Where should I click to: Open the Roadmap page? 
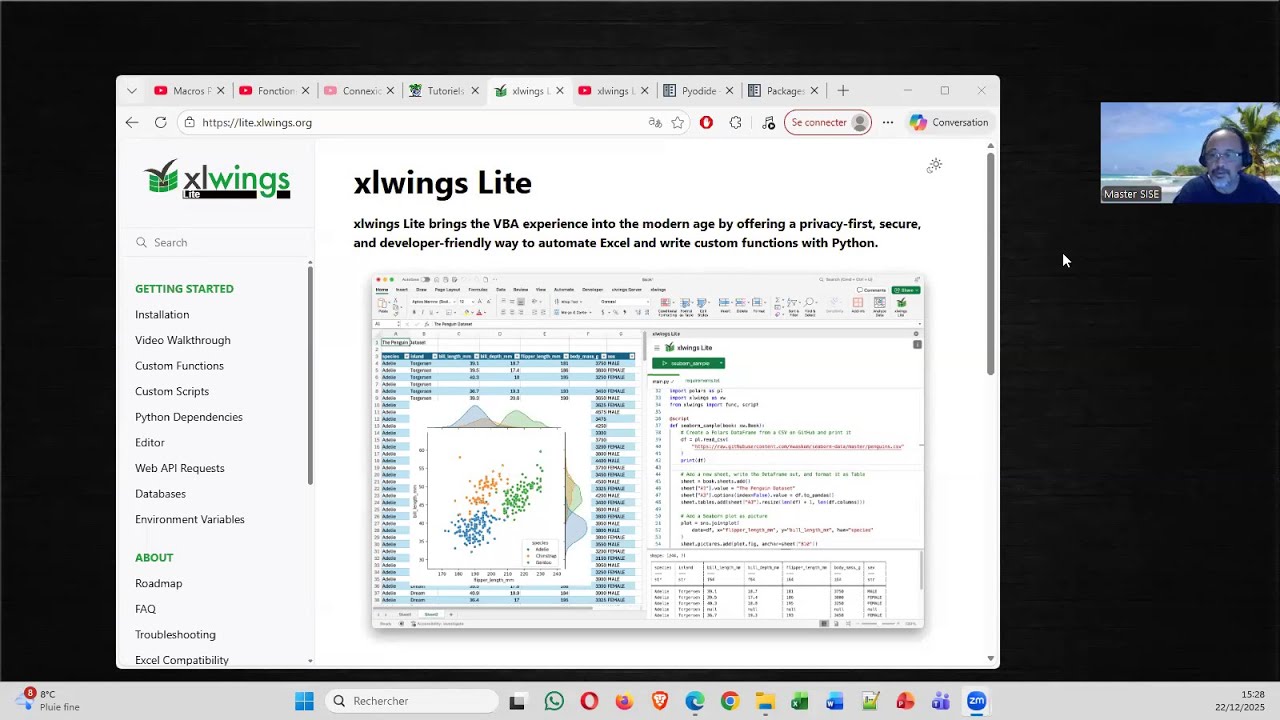159,583
